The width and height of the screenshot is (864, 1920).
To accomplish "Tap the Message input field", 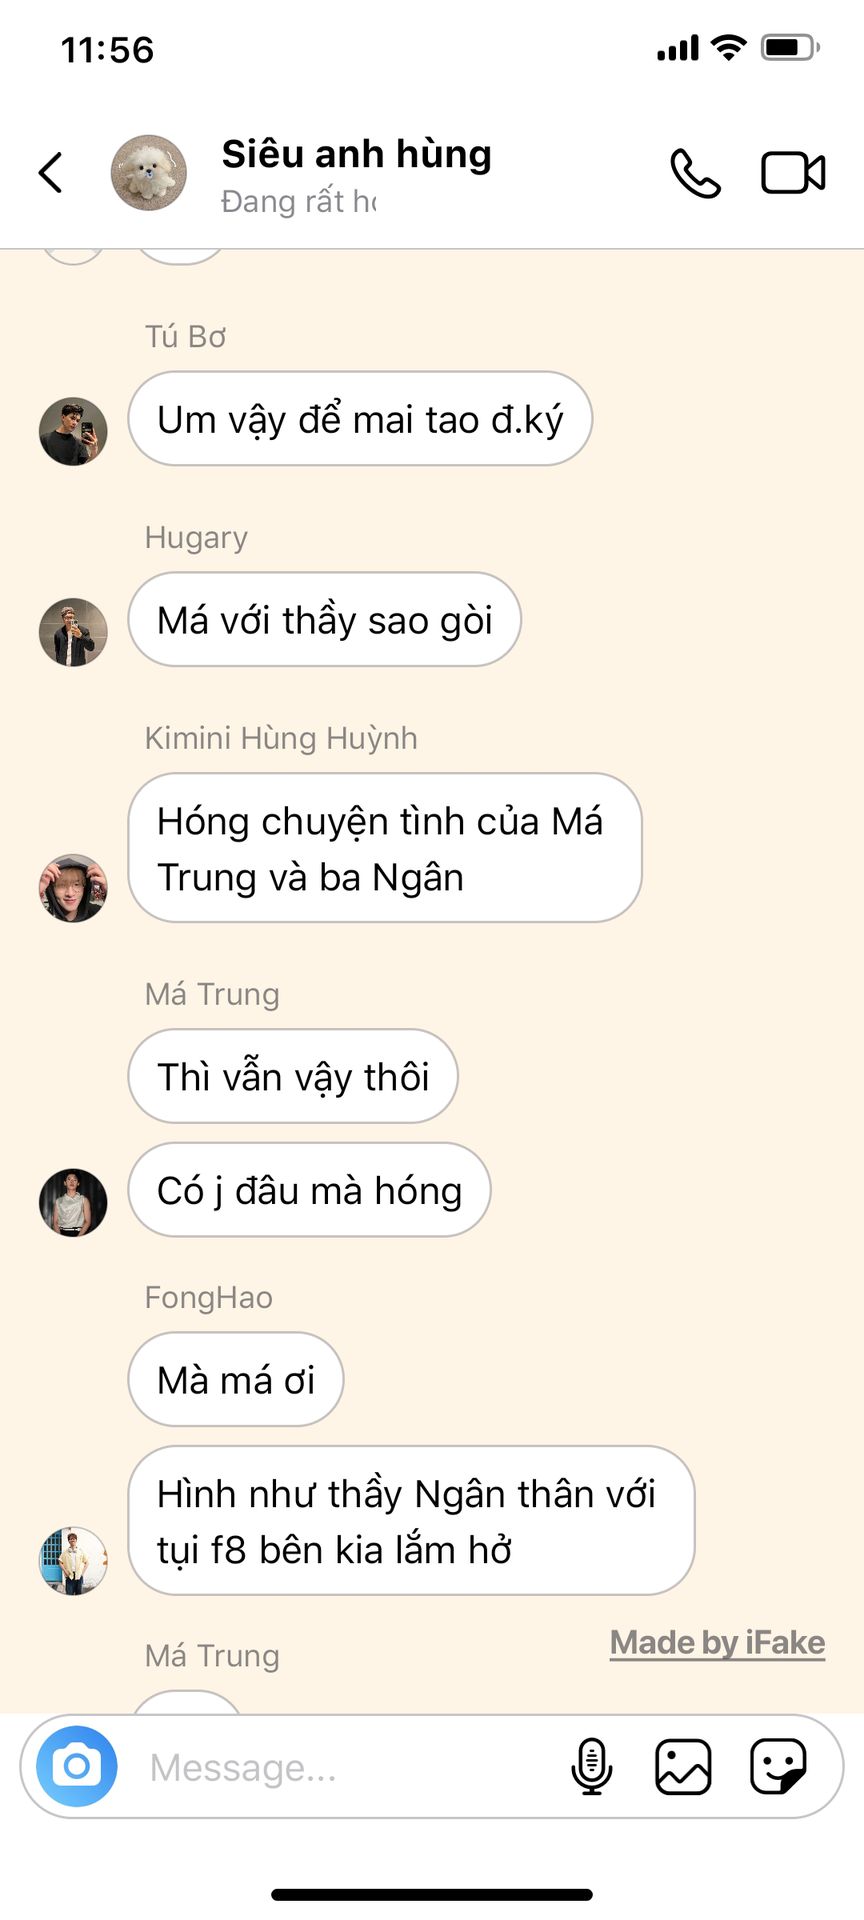I will pyautogui.click(x=350, y=1767).
